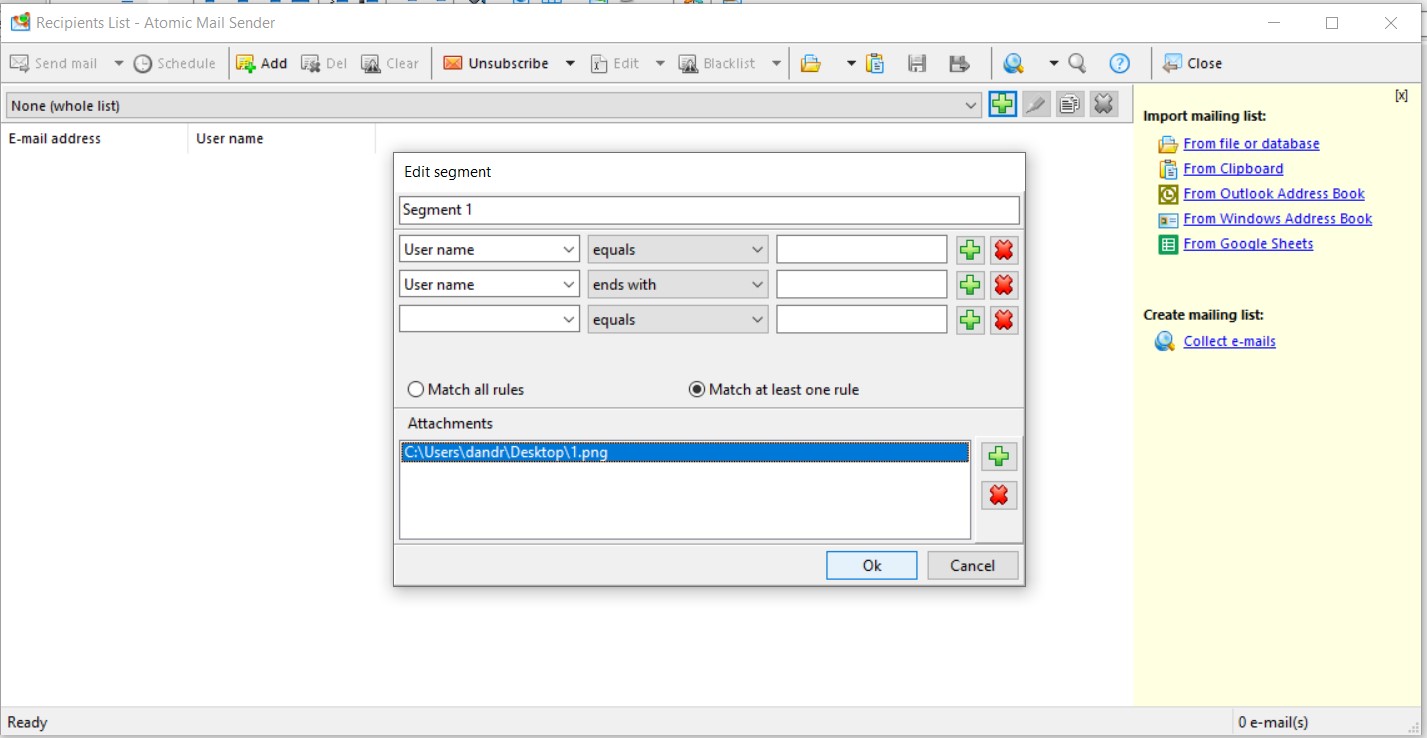Delete third rule with its red X

(1004, 320)
